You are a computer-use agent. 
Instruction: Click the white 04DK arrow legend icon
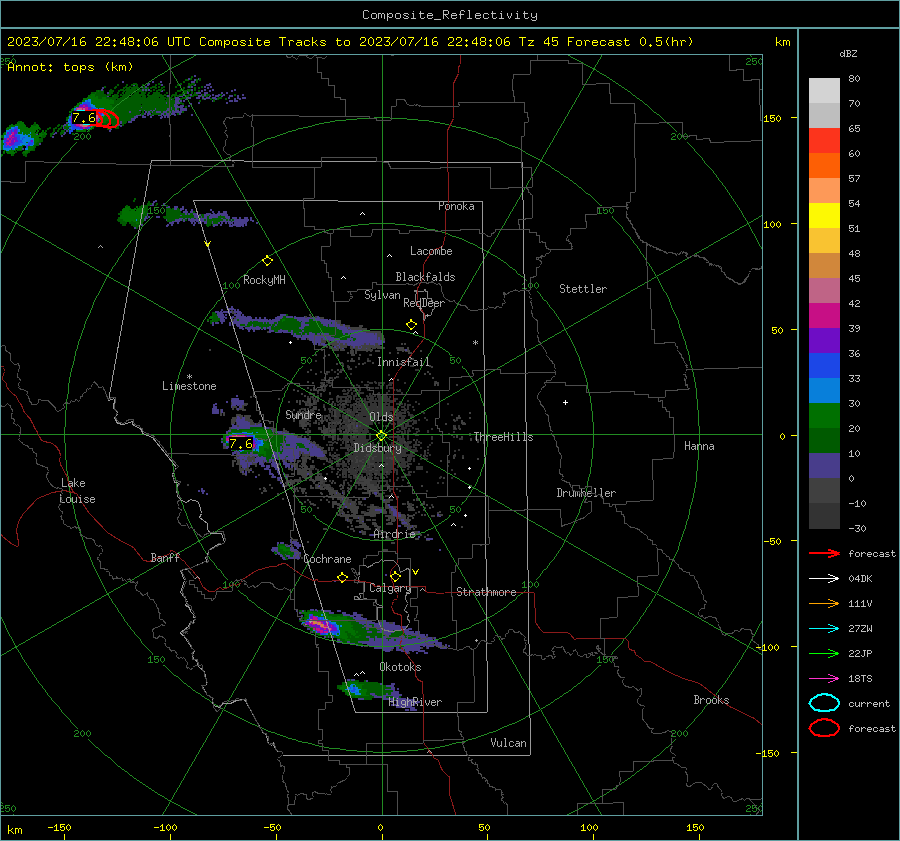[824, 578]
